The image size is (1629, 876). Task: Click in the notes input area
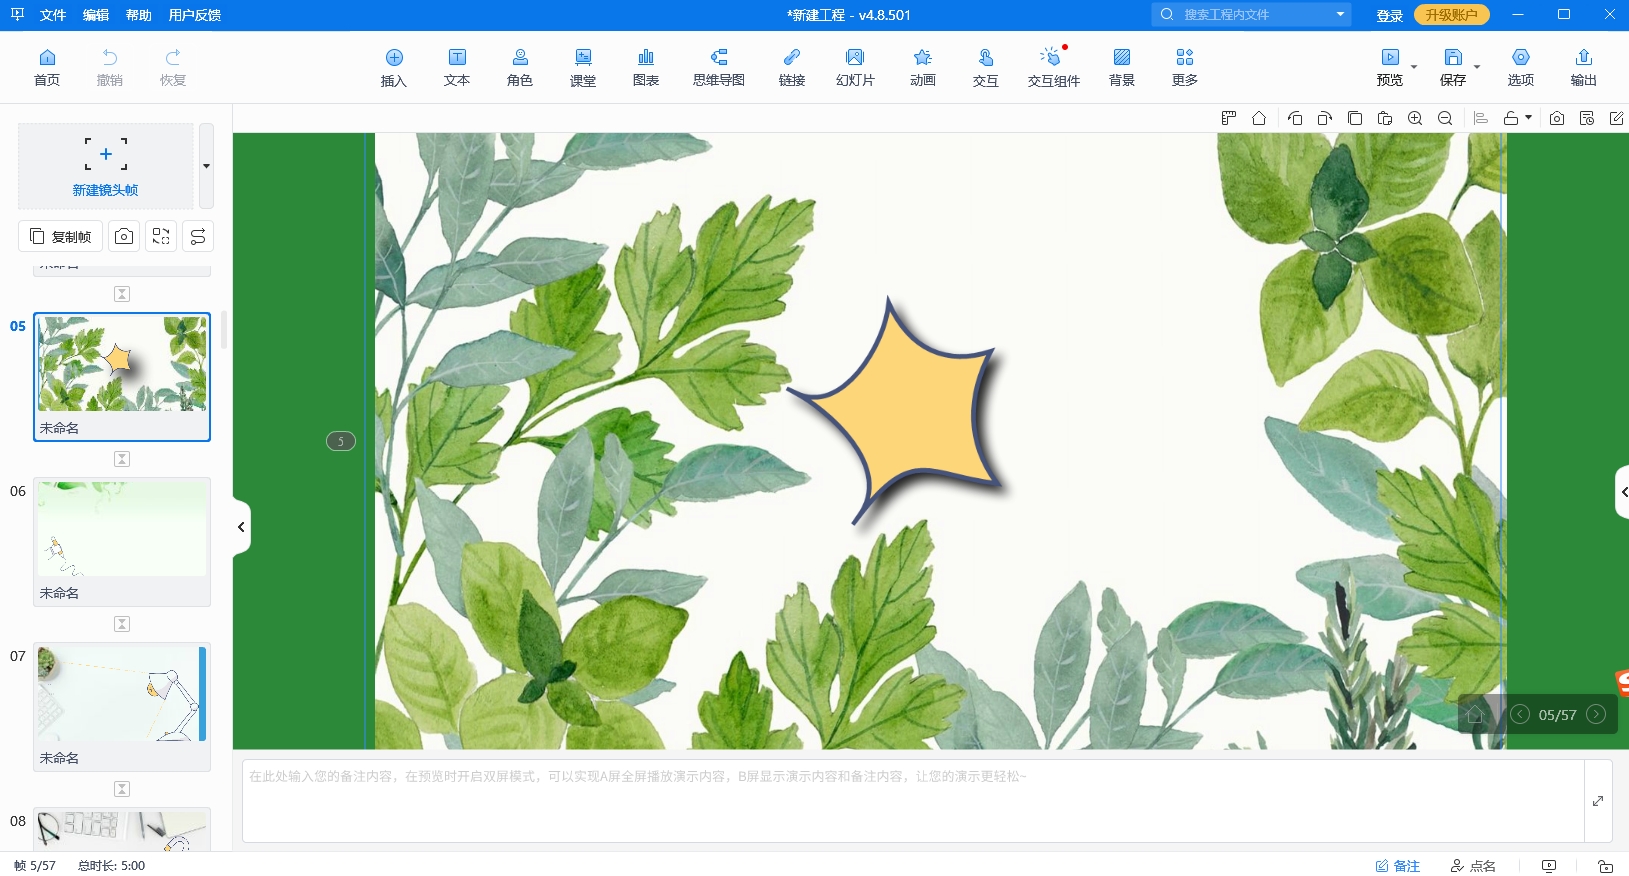pos(913,801)
